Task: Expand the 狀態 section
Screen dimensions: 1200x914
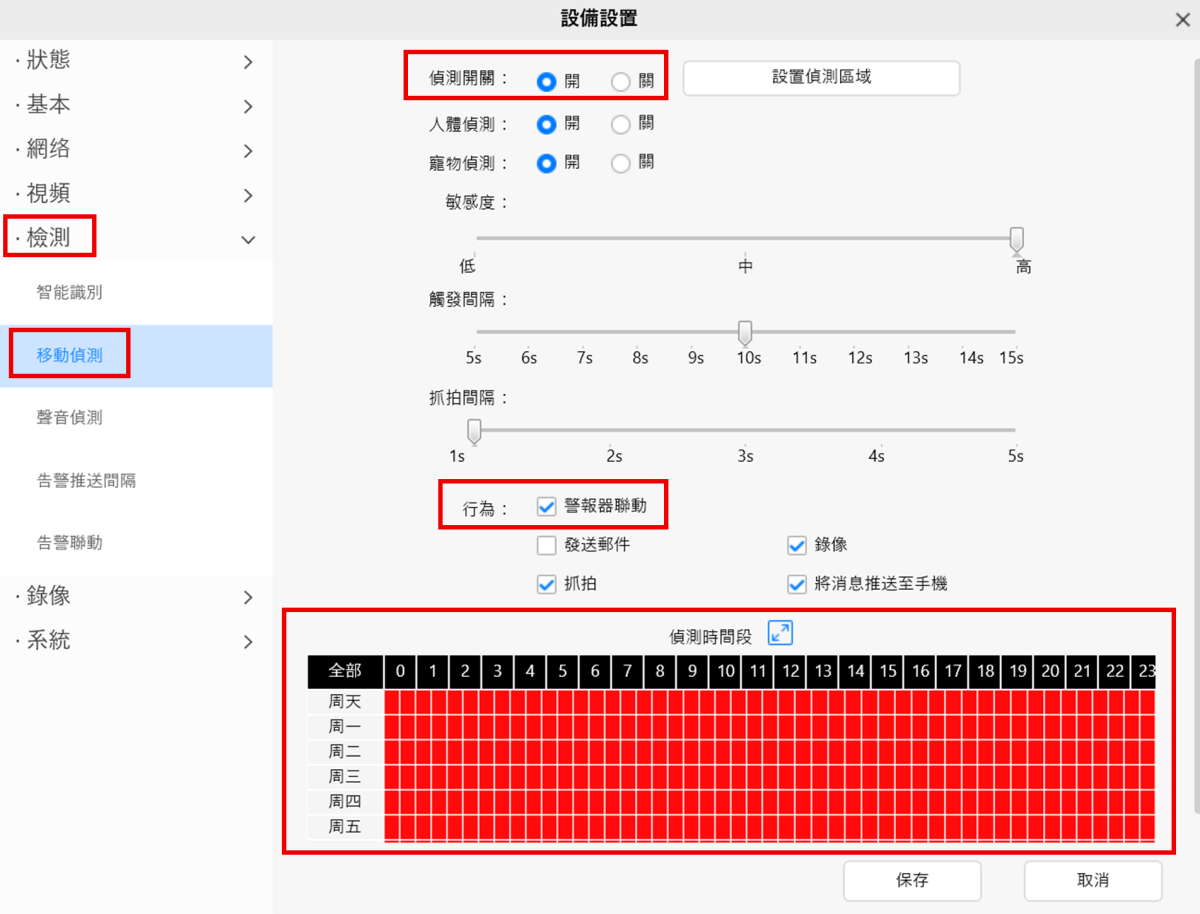Action: [x=135, y=61]
